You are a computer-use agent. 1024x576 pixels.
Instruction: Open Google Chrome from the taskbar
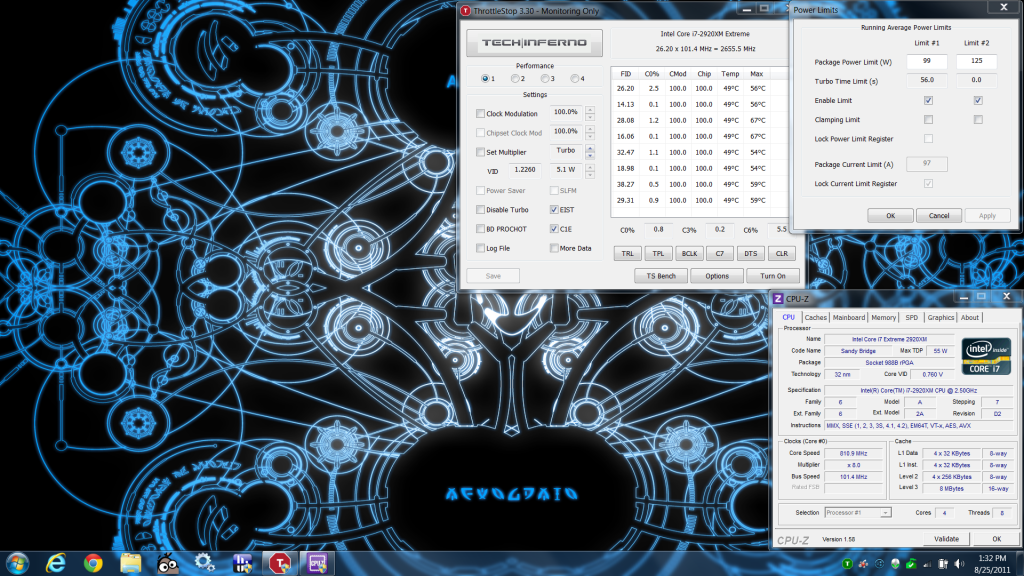(93, 563)
